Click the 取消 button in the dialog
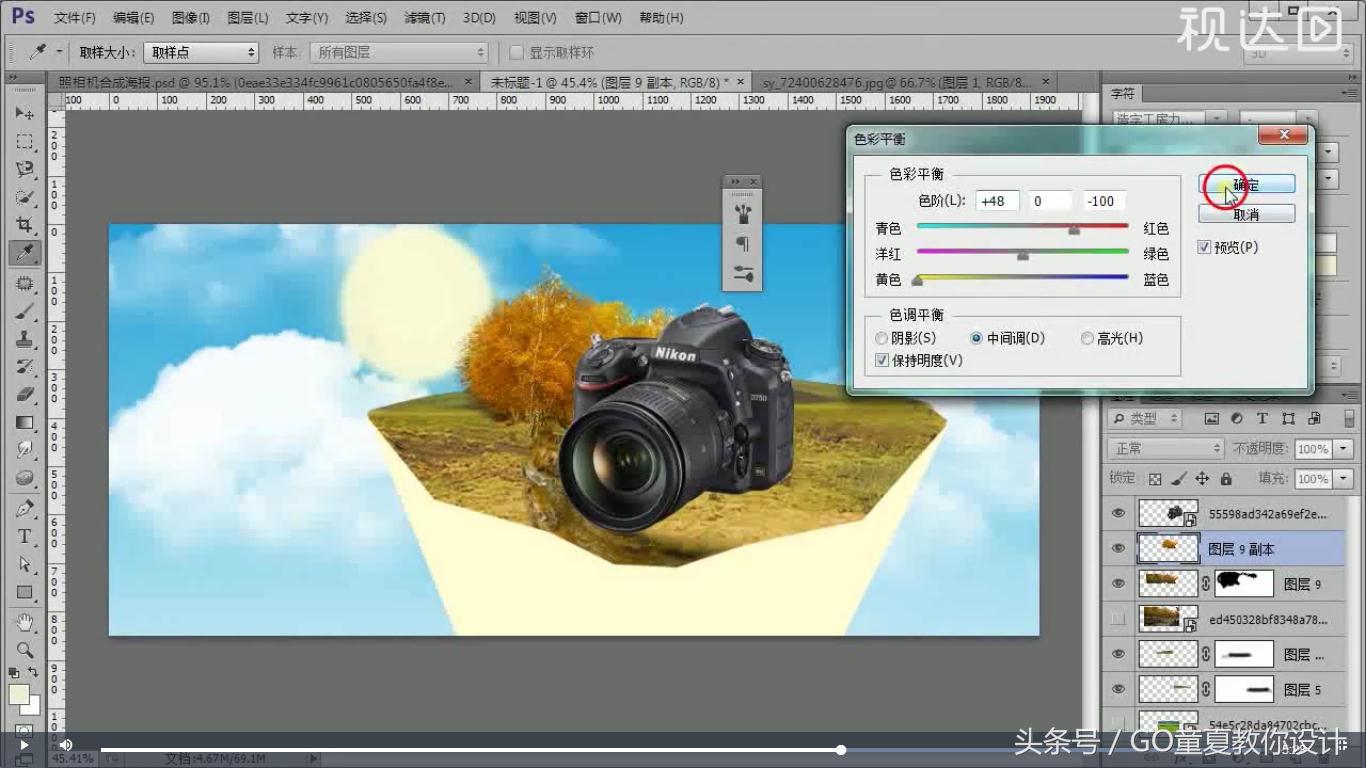This screenshot has height=768, width=1366. pyautogui.click(x=1246, y=213)
